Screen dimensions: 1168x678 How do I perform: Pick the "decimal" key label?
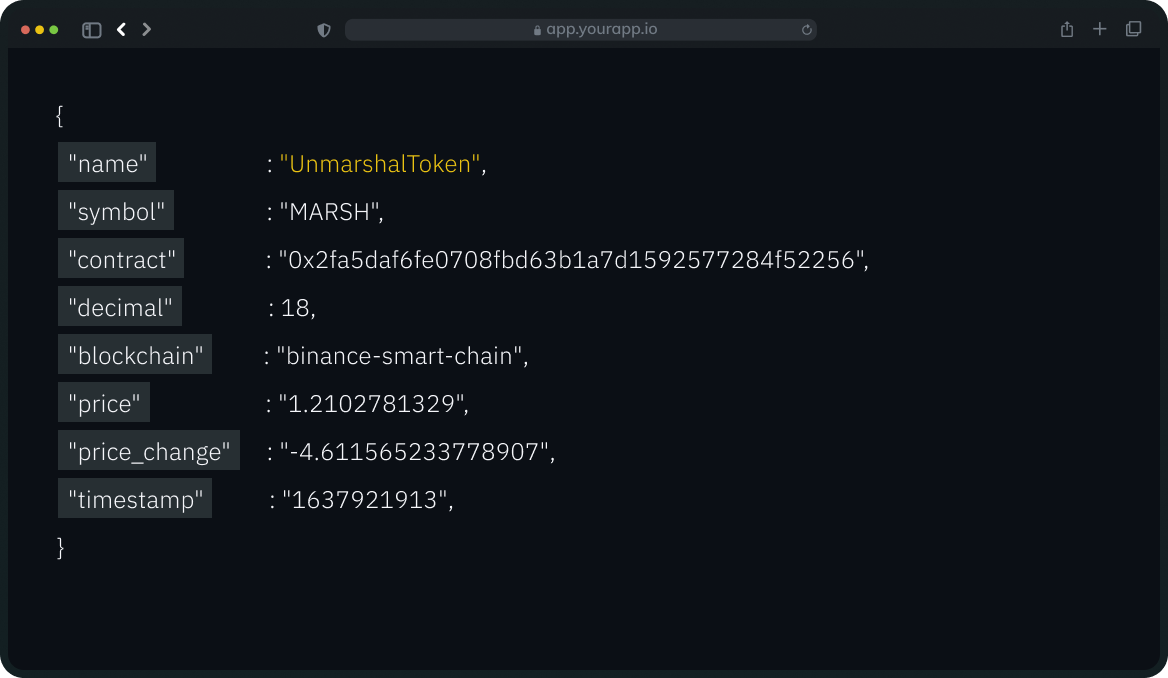[x=120, y=308]
